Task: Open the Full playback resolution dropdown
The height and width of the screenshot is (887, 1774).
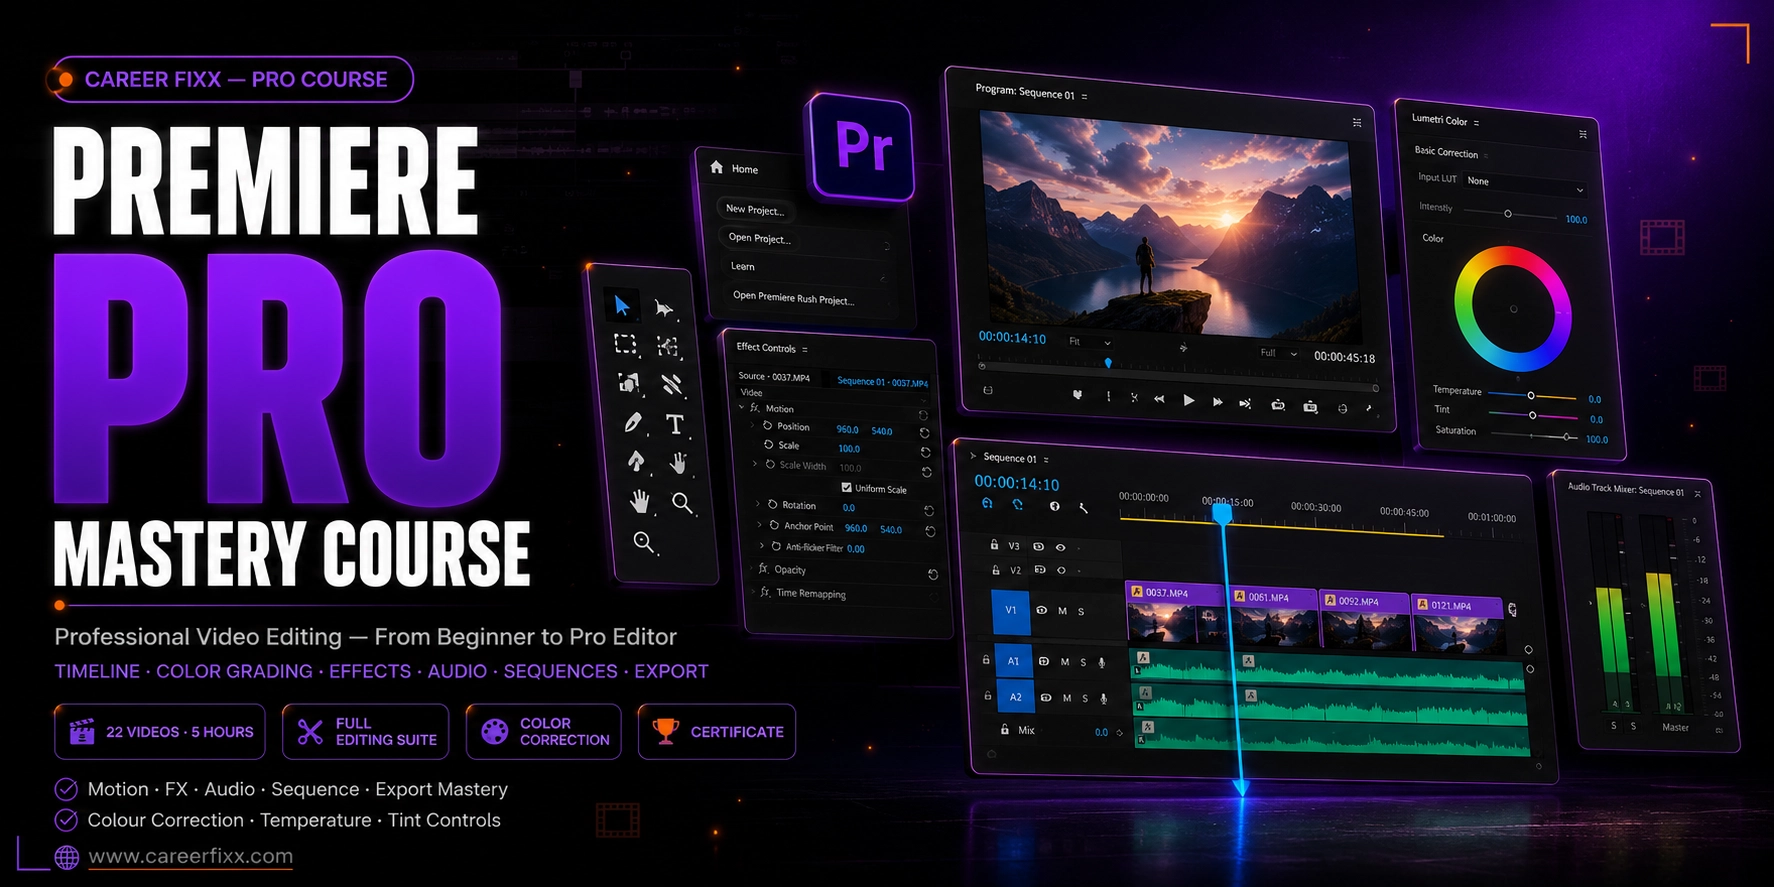Action: pos(1278,353)
